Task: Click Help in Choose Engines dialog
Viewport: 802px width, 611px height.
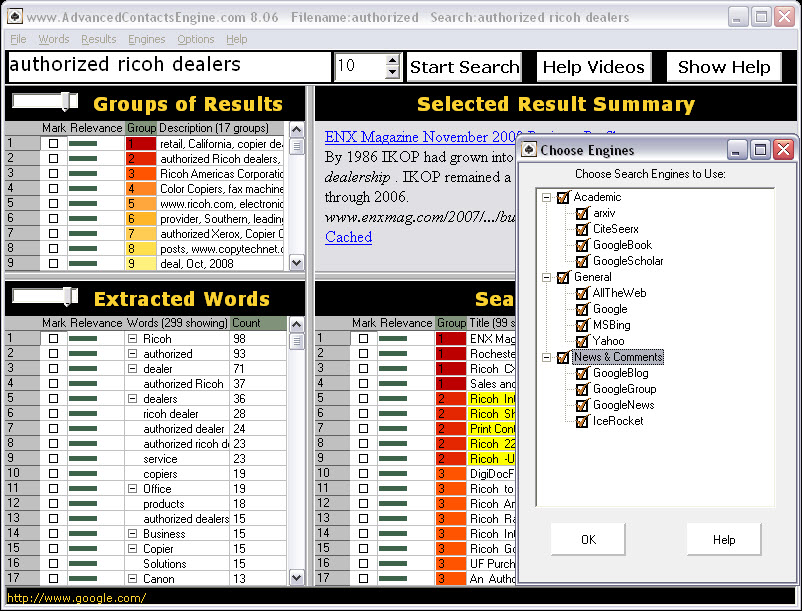Action: click(x=724, y=539)
